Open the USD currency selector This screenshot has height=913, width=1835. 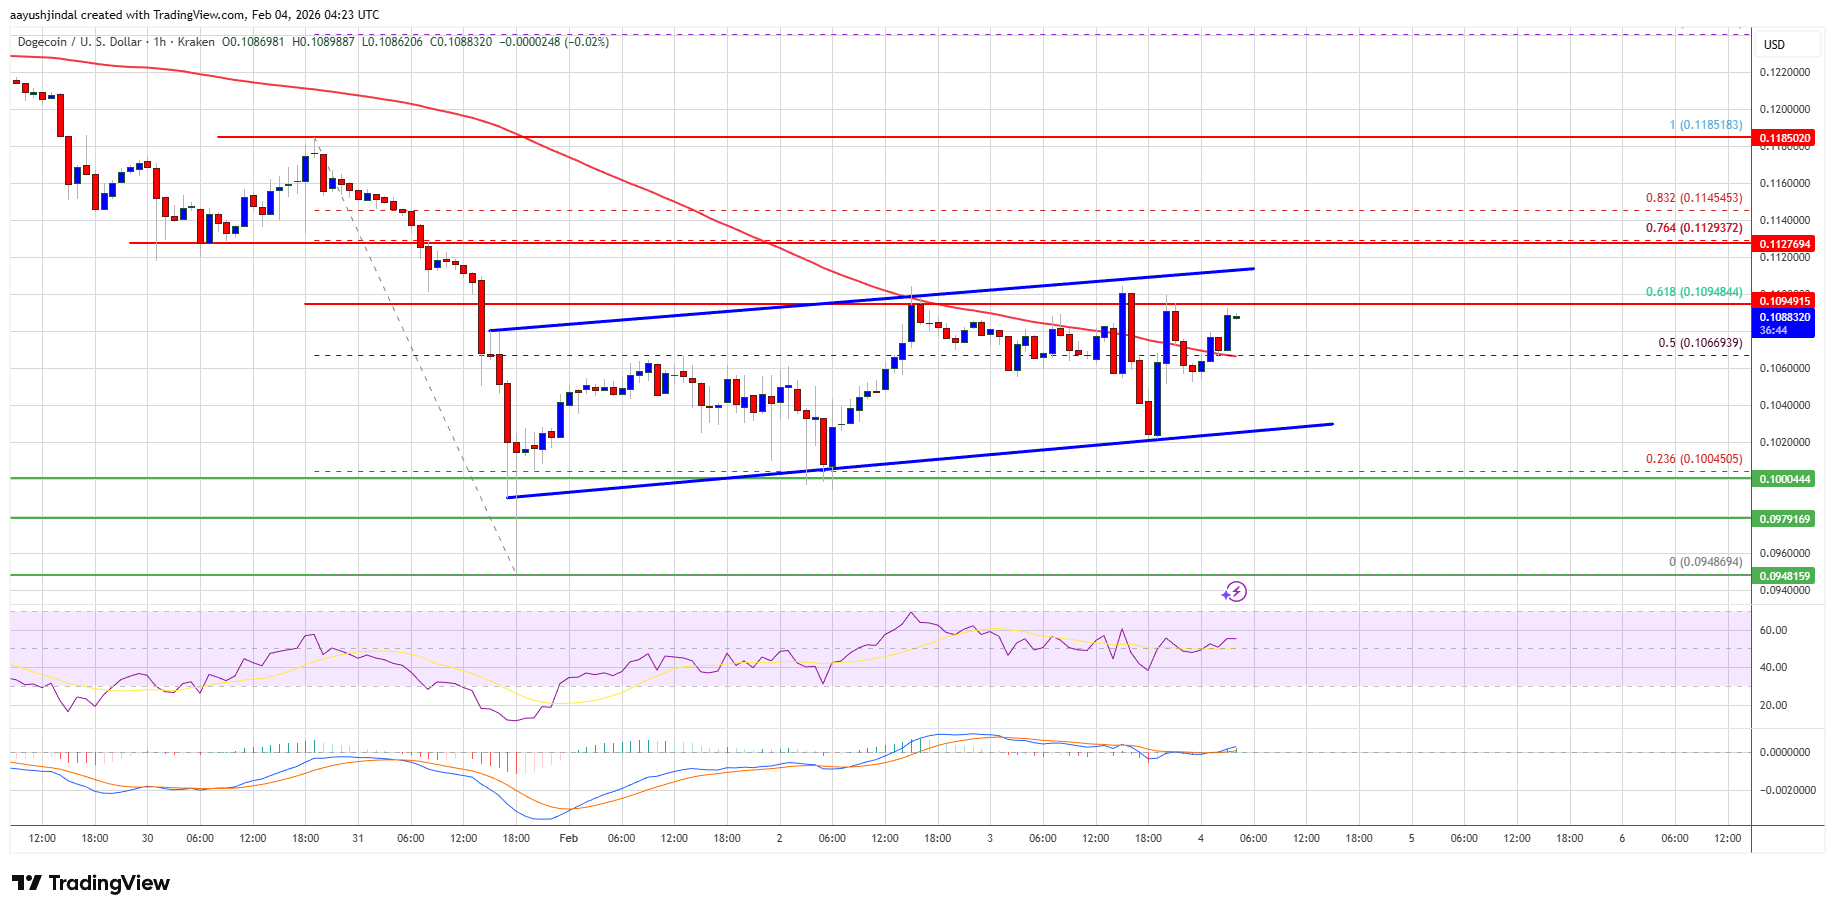tap(1774, 45)
